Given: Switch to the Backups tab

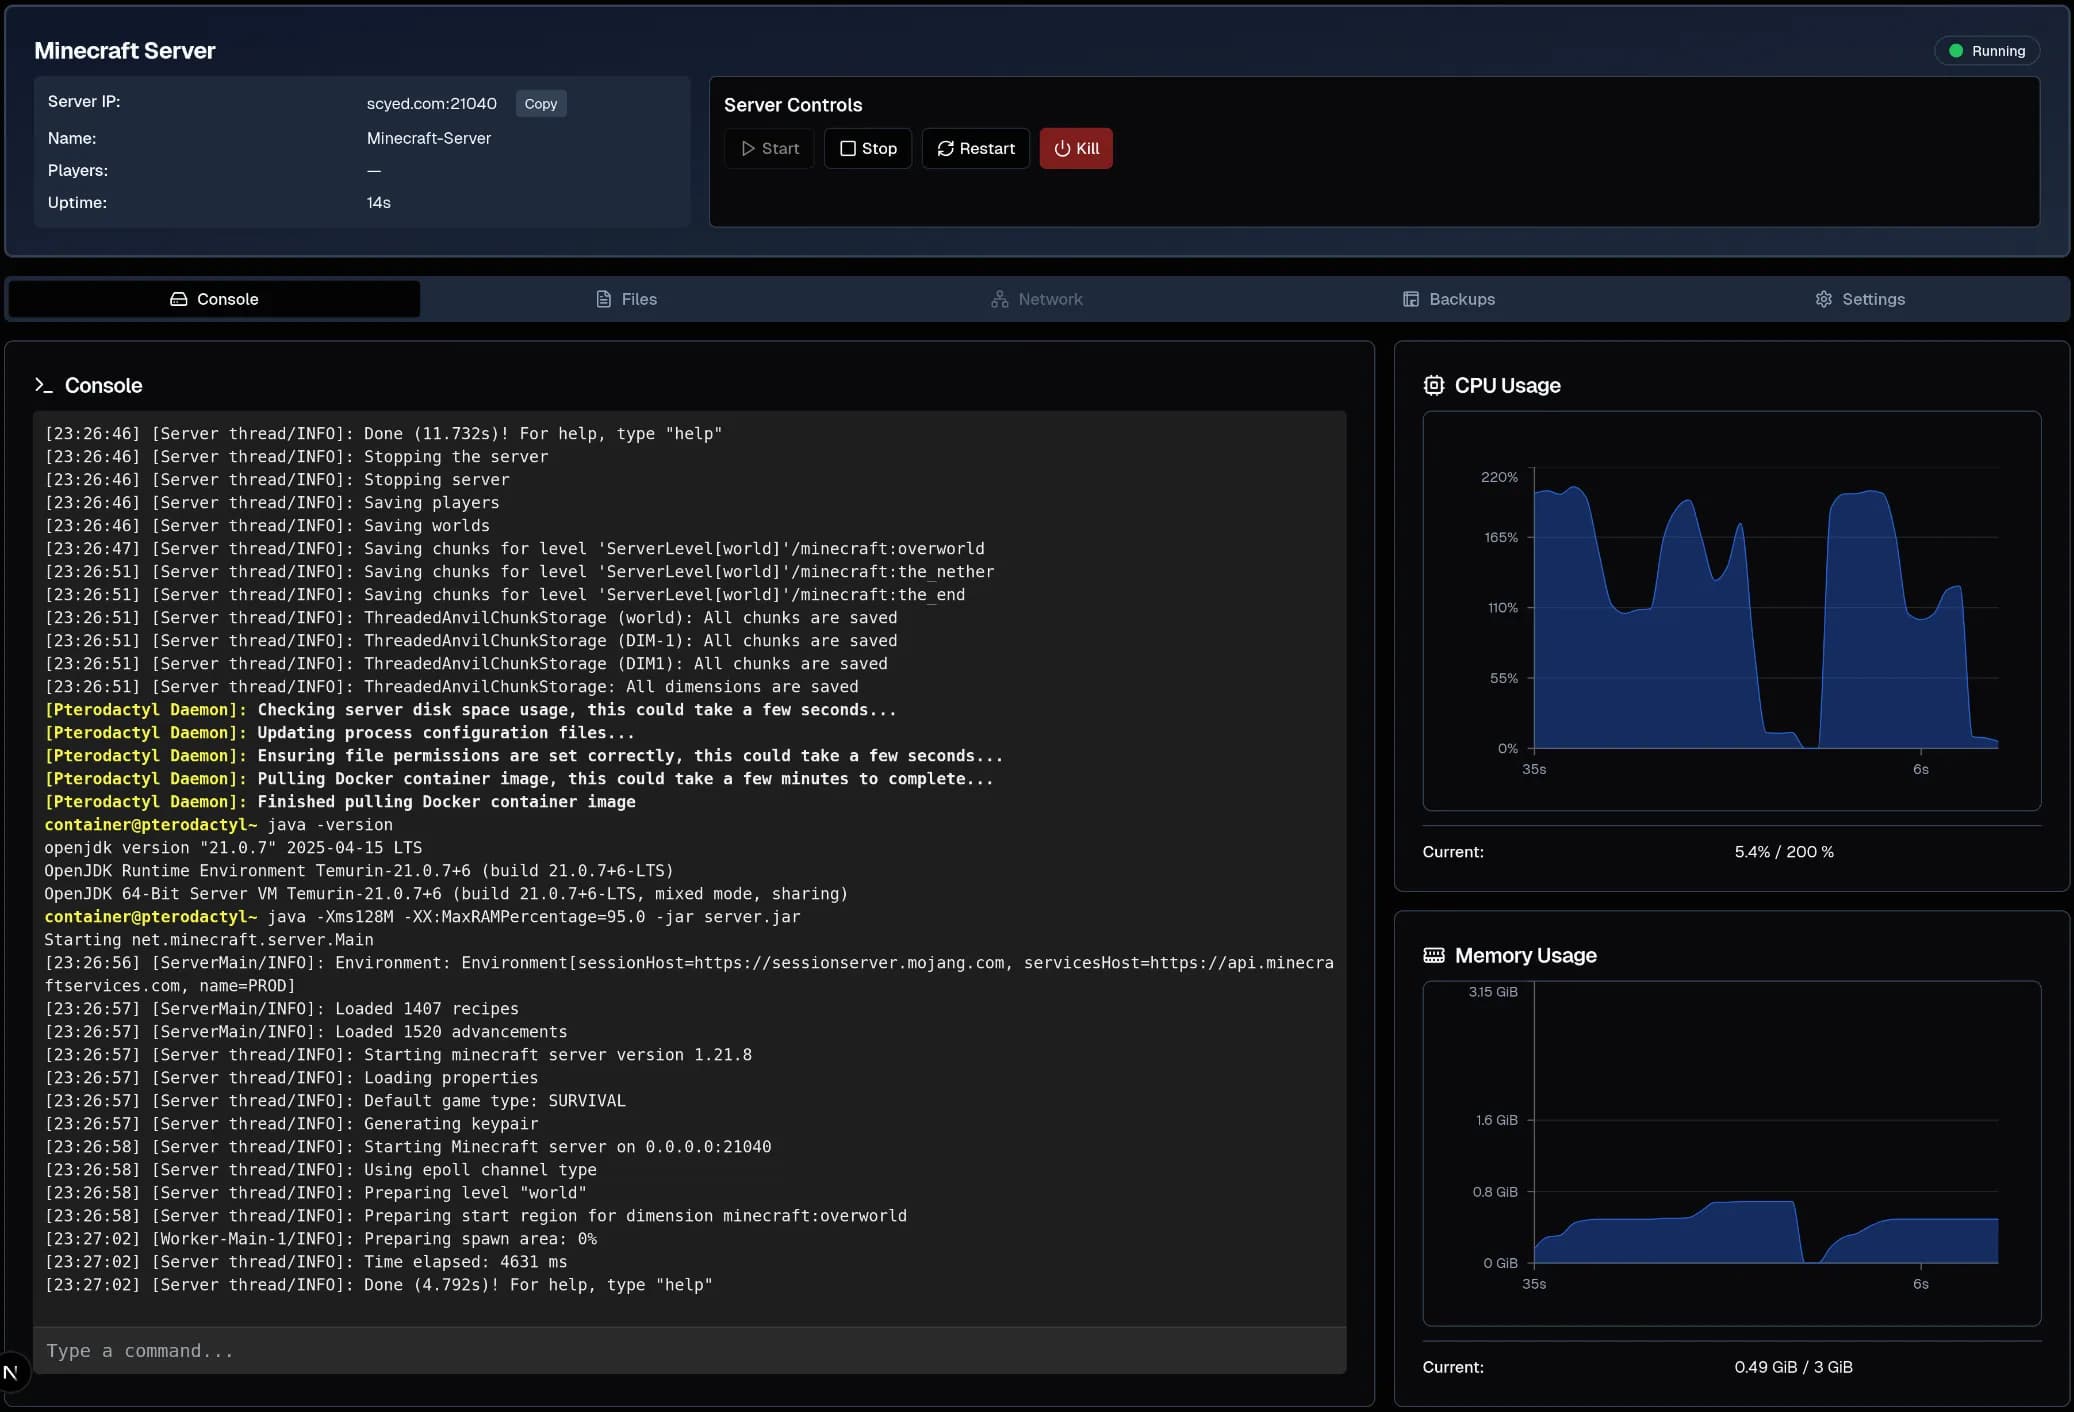Looking at the screenshot, I should 1450,298.
